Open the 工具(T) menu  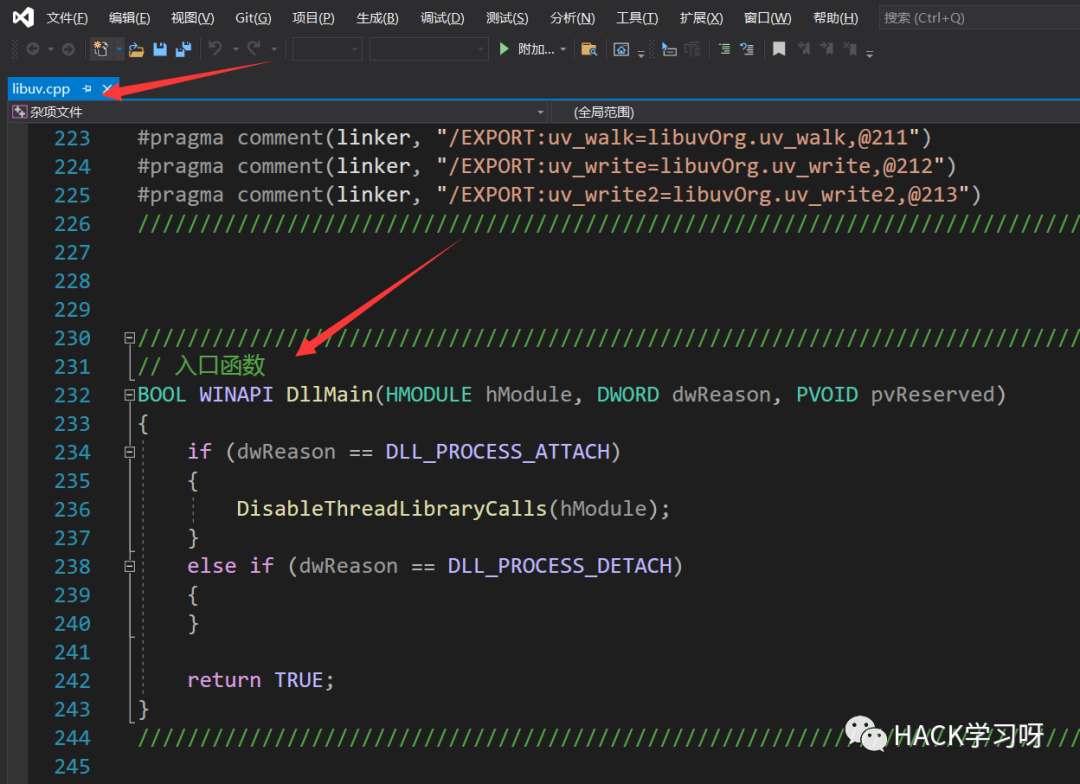tap(637, 18)
